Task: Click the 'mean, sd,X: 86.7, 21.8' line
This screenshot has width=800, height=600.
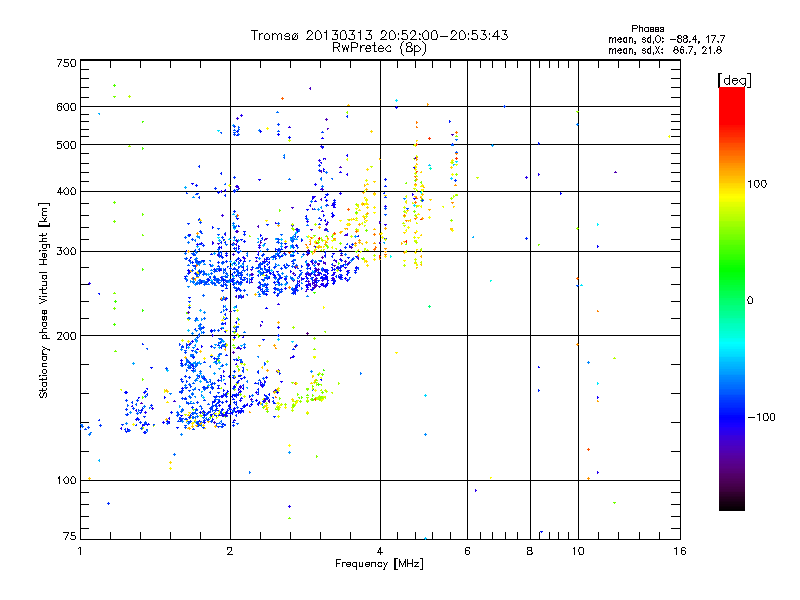Action: pos(665,50)
